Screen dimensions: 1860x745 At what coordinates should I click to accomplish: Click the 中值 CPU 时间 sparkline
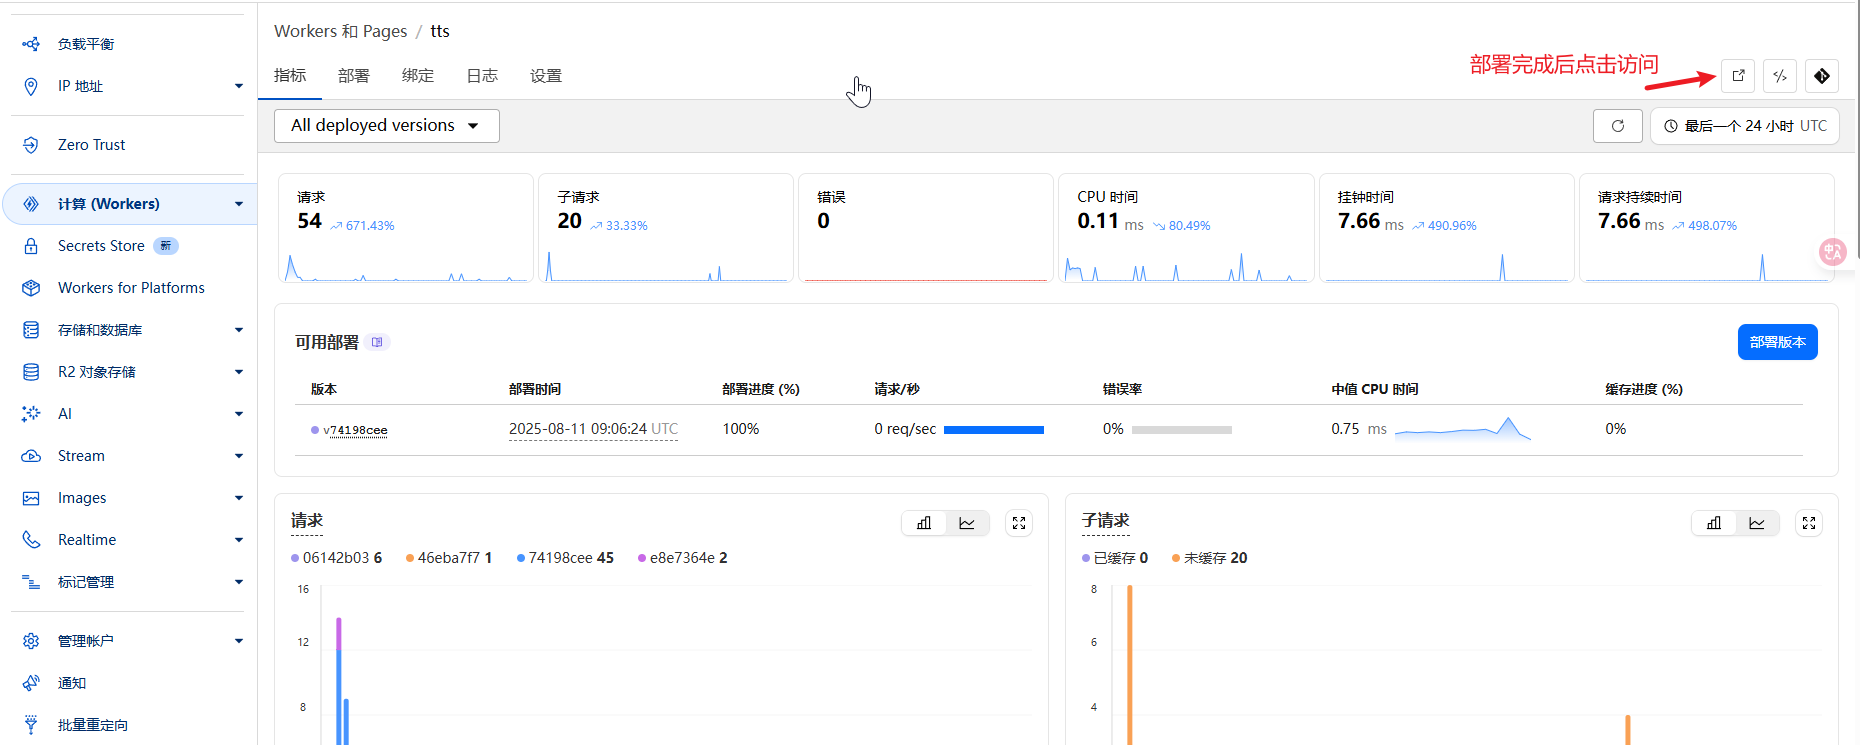click(1463, 429)
